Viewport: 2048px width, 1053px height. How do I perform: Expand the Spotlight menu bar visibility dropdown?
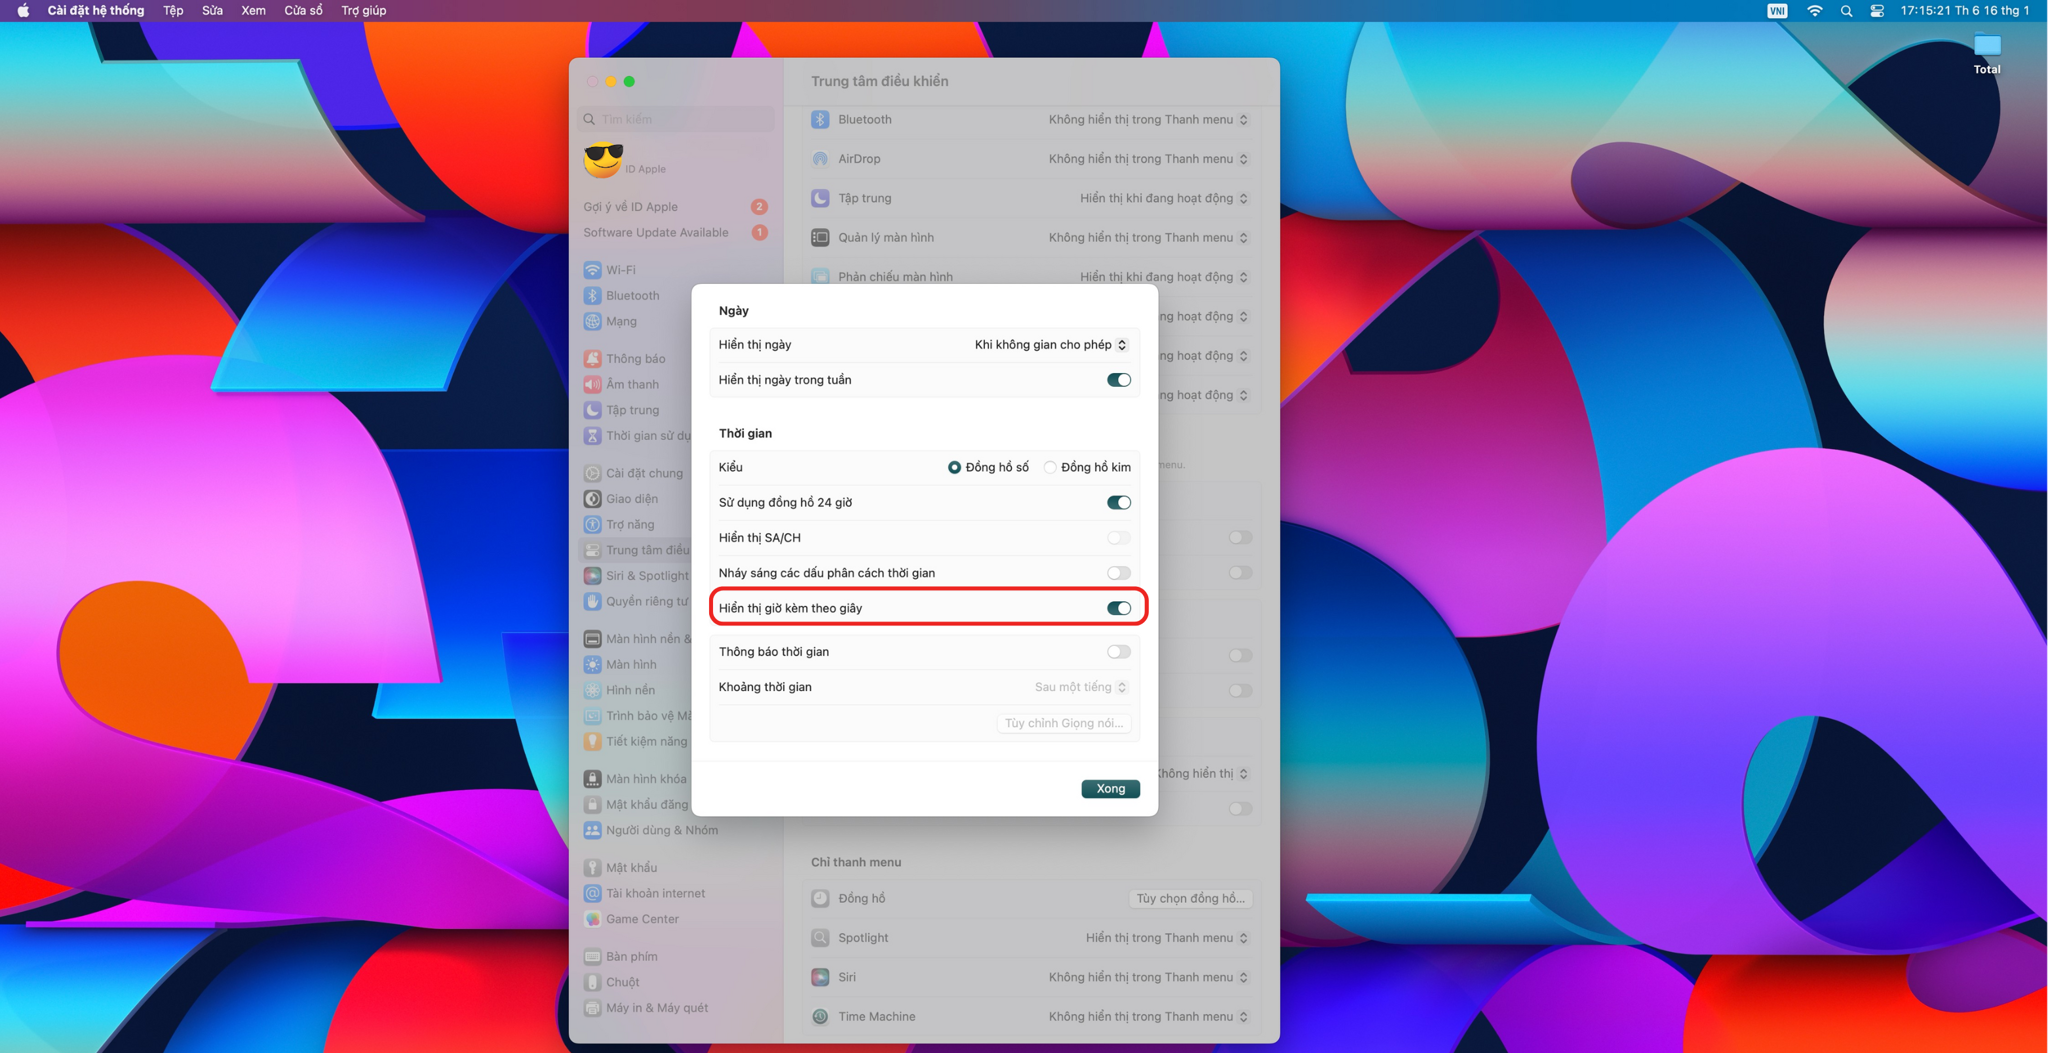coord(1166,938)
